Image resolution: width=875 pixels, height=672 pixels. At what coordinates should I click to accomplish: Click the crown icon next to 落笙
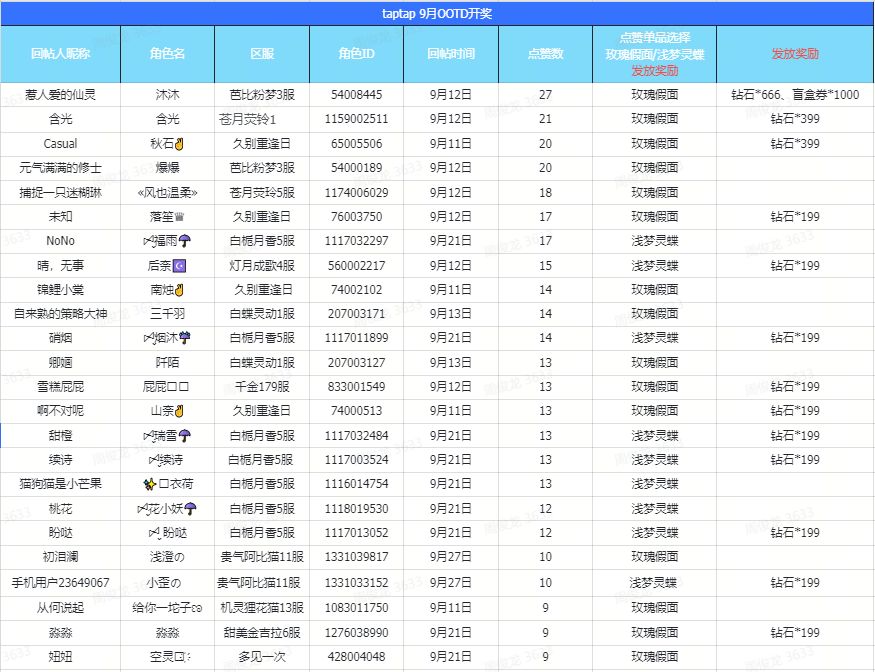pyautogui.click(x=179, y=217)
